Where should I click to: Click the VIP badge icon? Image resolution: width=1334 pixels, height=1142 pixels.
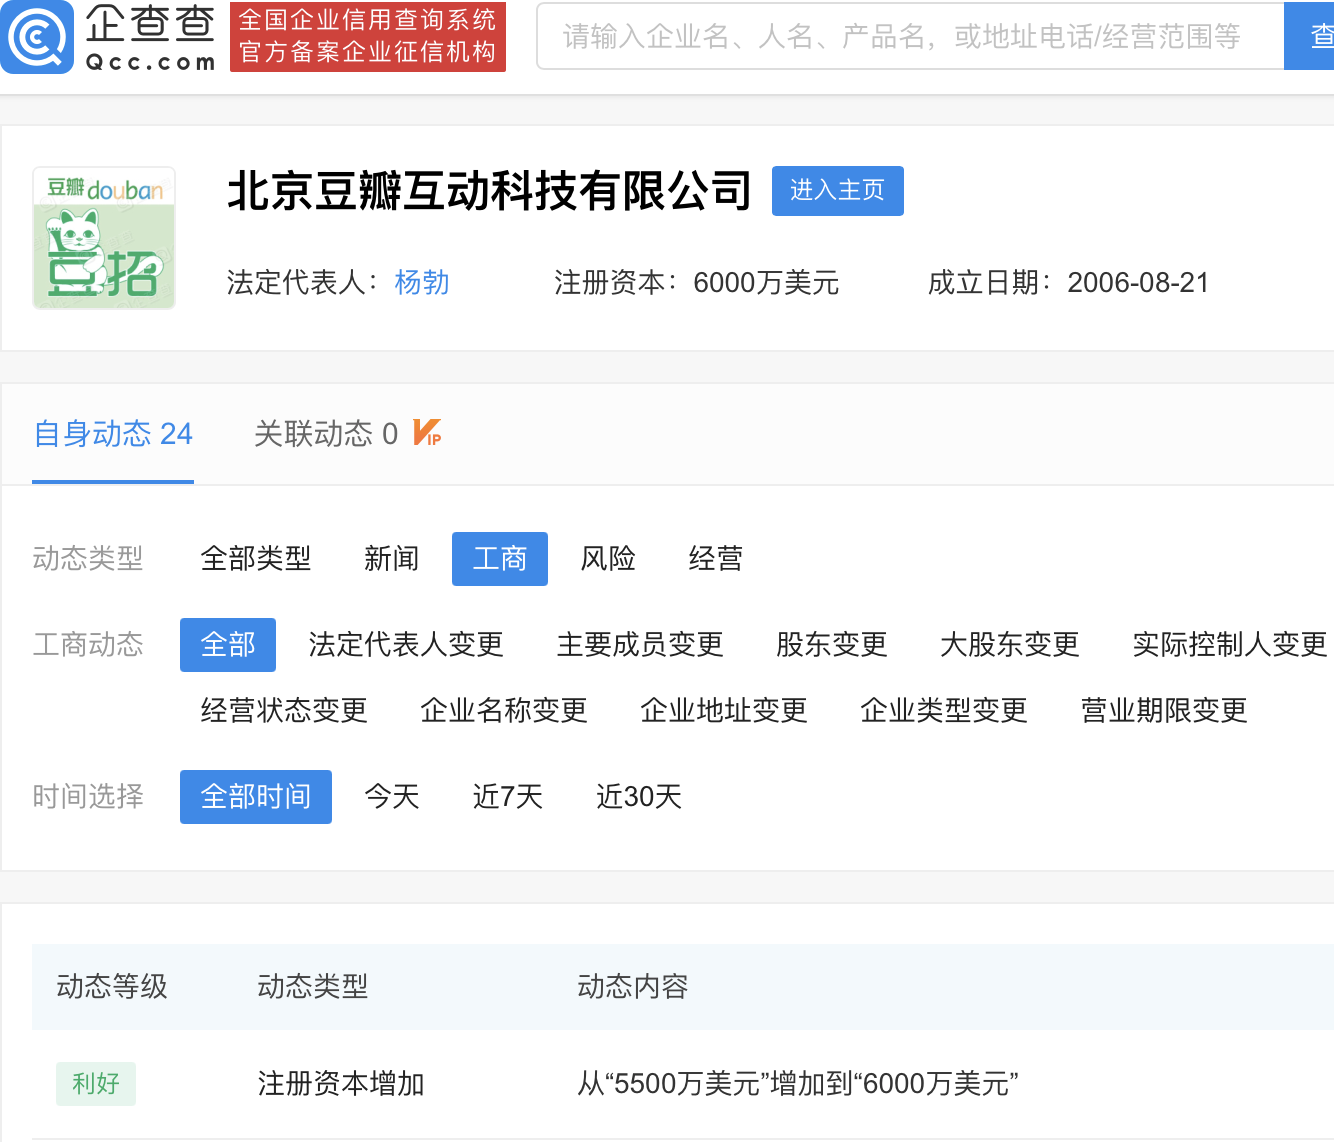click(427, 433)
